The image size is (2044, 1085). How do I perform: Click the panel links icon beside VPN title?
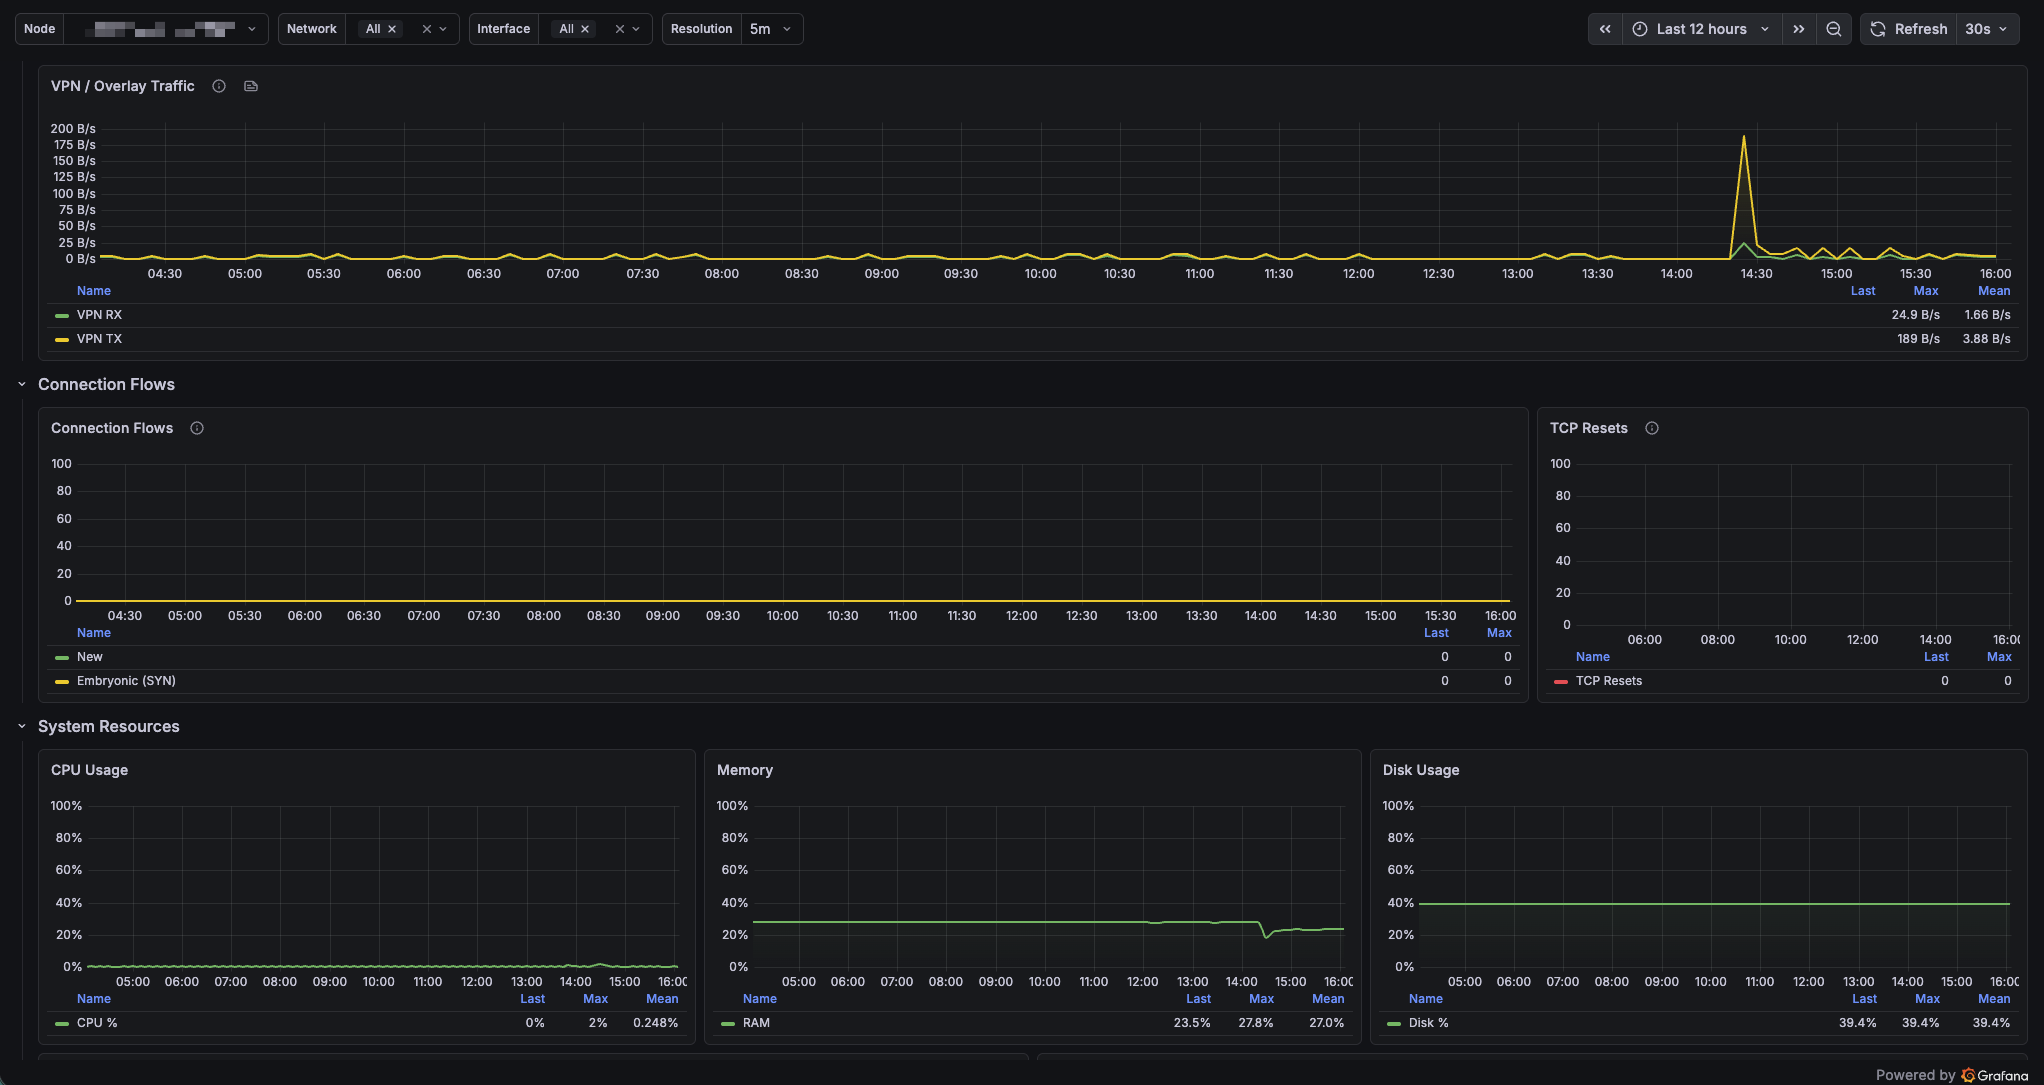coord(251,86)
